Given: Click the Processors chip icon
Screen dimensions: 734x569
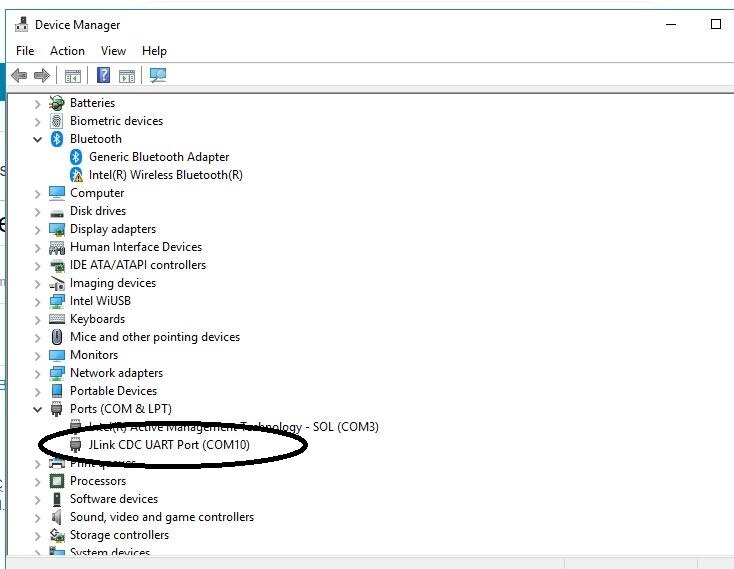Looking at the screenshot, I should tap(57, 481).
